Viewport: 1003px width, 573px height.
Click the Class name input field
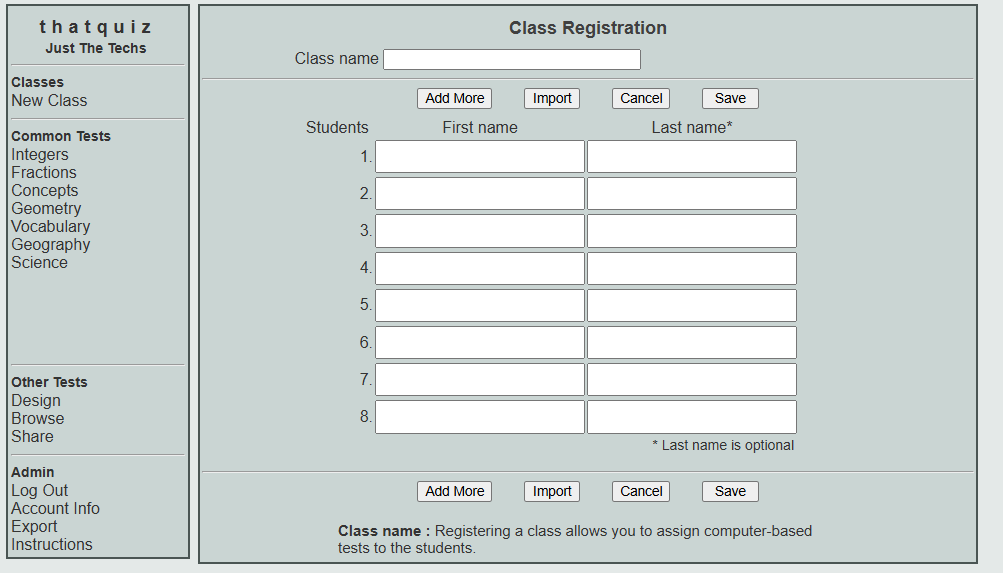coord(511,60)
